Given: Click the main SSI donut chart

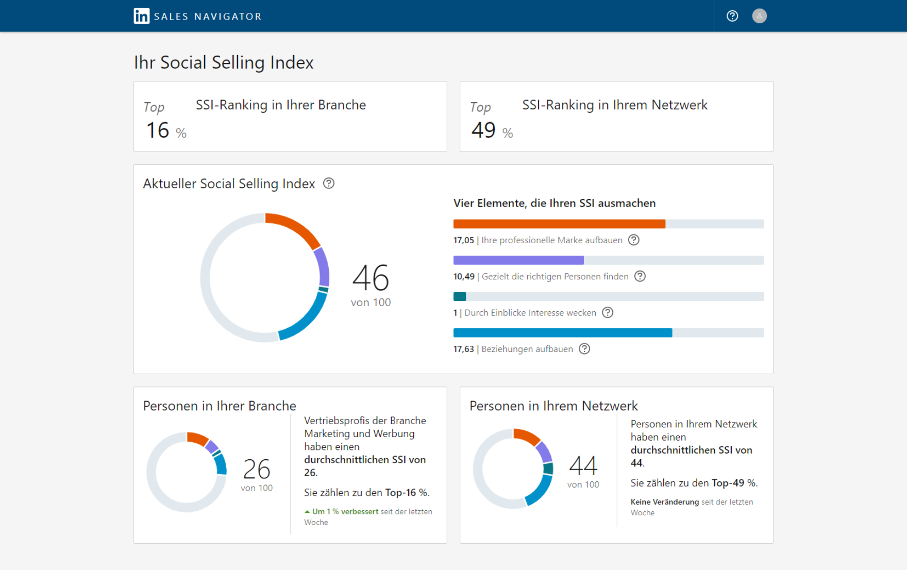Looking at the screenshot, I should click(x=265, y=277).
